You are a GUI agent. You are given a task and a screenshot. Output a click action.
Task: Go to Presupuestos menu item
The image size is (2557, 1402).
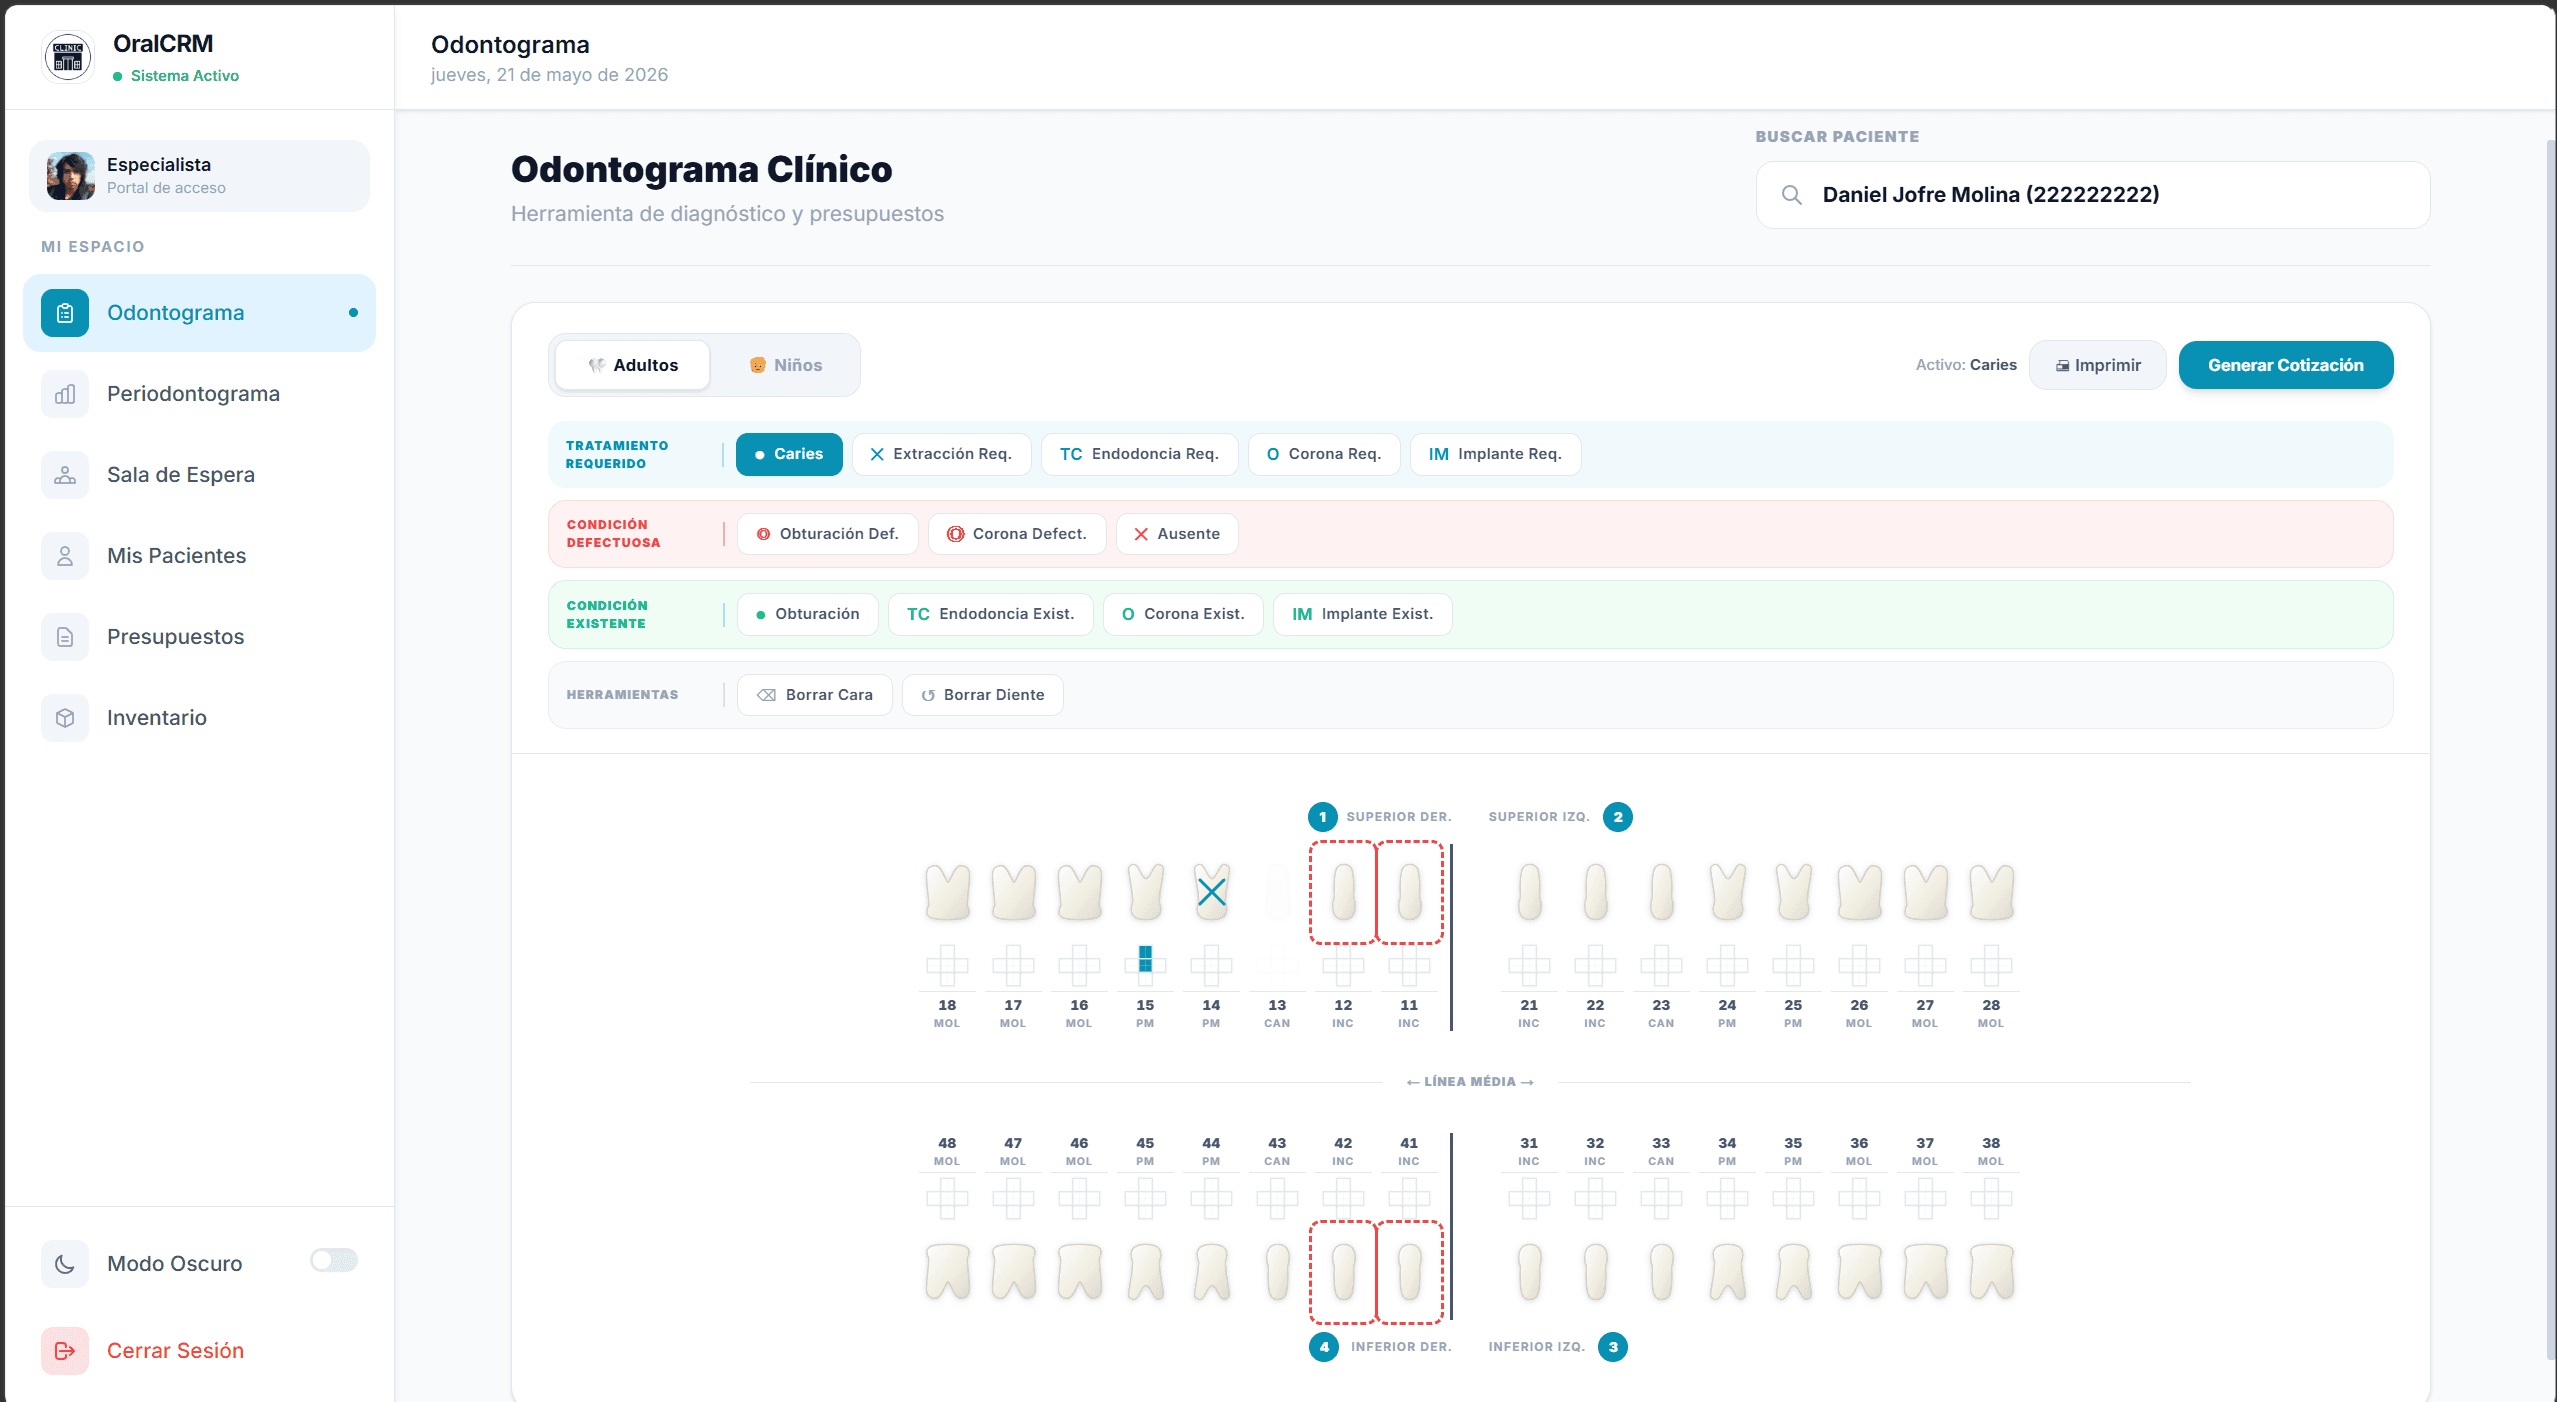click(200, 637)
